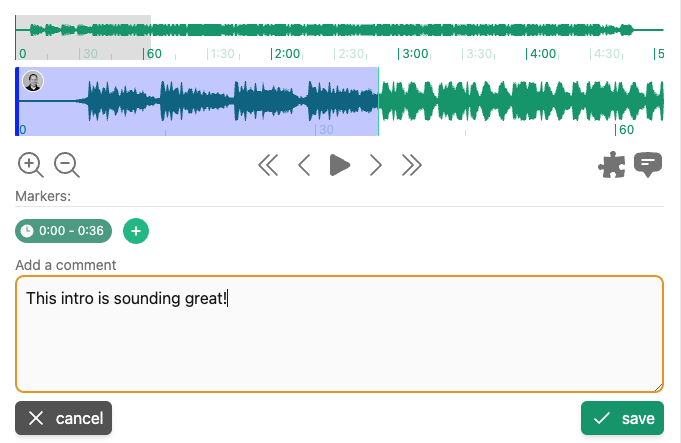681x443 pixels.
Task: Click the zoom in magnifier icon
Action: [x=31, y=165]
